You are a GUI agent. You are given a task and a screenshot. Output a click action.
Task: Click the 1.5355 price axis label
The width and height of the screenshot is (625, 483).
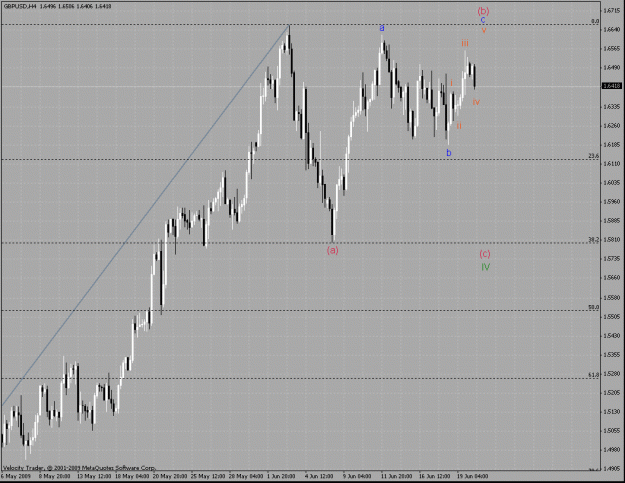(612, 355)
